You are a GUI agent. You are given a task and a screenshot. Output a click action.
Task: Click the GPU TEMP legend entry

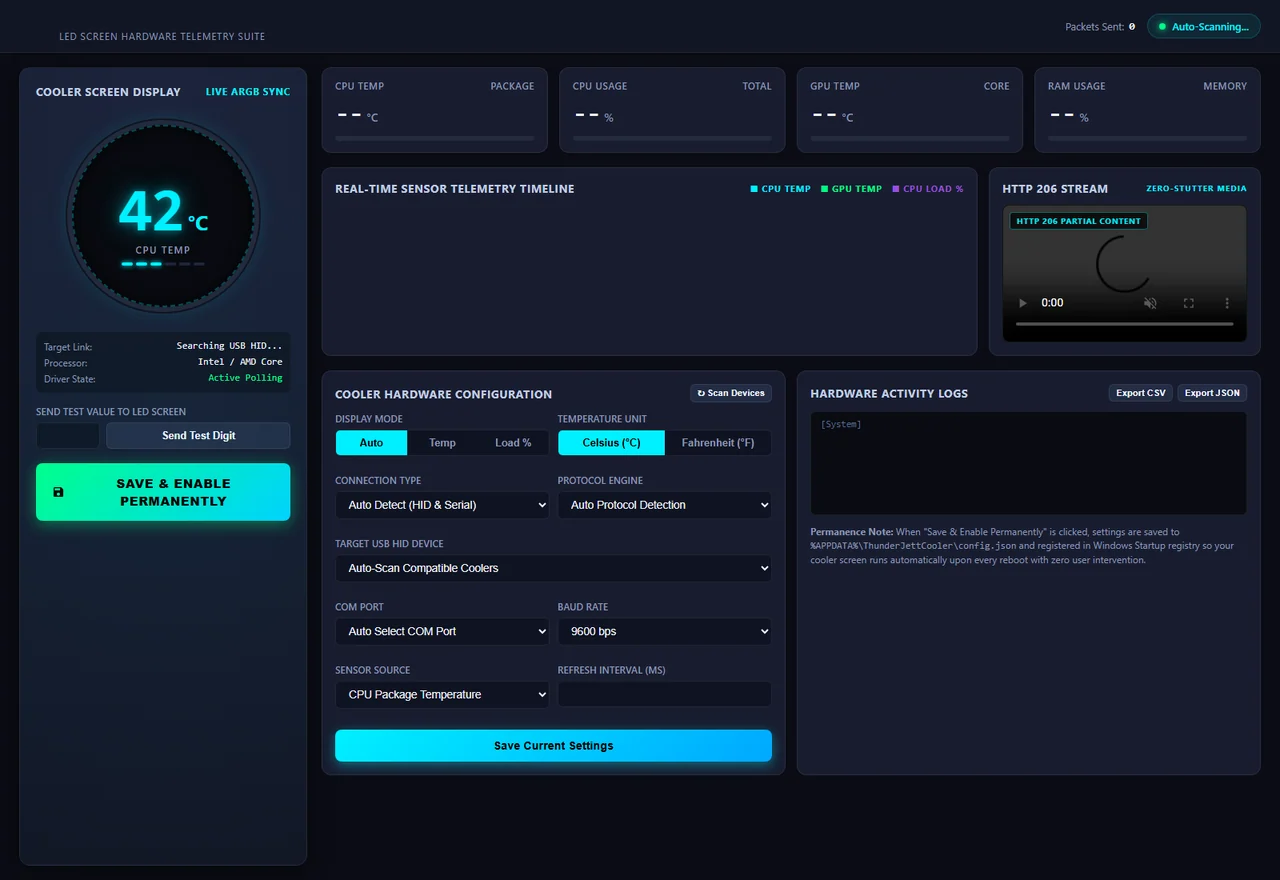[x=851, y=189]
